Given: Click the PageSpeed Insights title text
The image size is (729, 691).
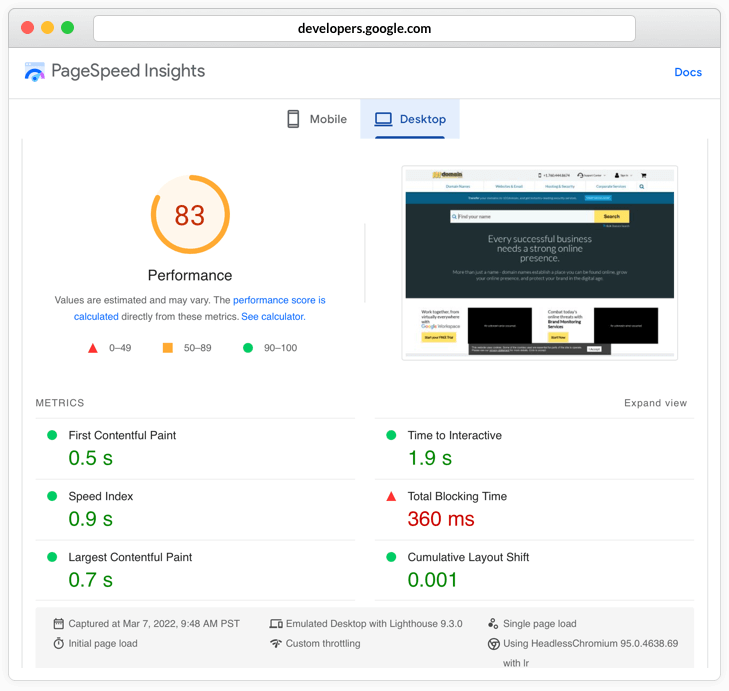Looking at the screenshot, I should pos(128,71).
